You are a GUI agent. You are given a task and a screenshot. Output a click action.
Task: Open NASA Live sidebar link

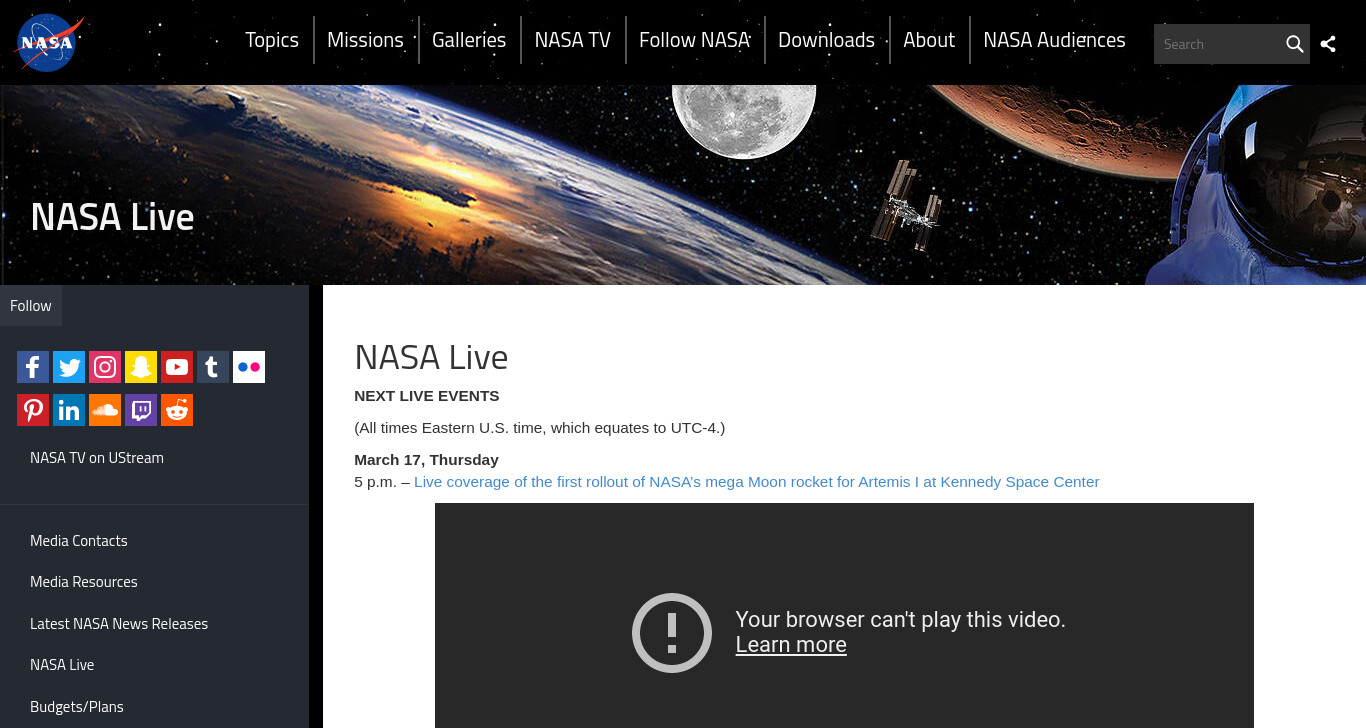(62, 665)
